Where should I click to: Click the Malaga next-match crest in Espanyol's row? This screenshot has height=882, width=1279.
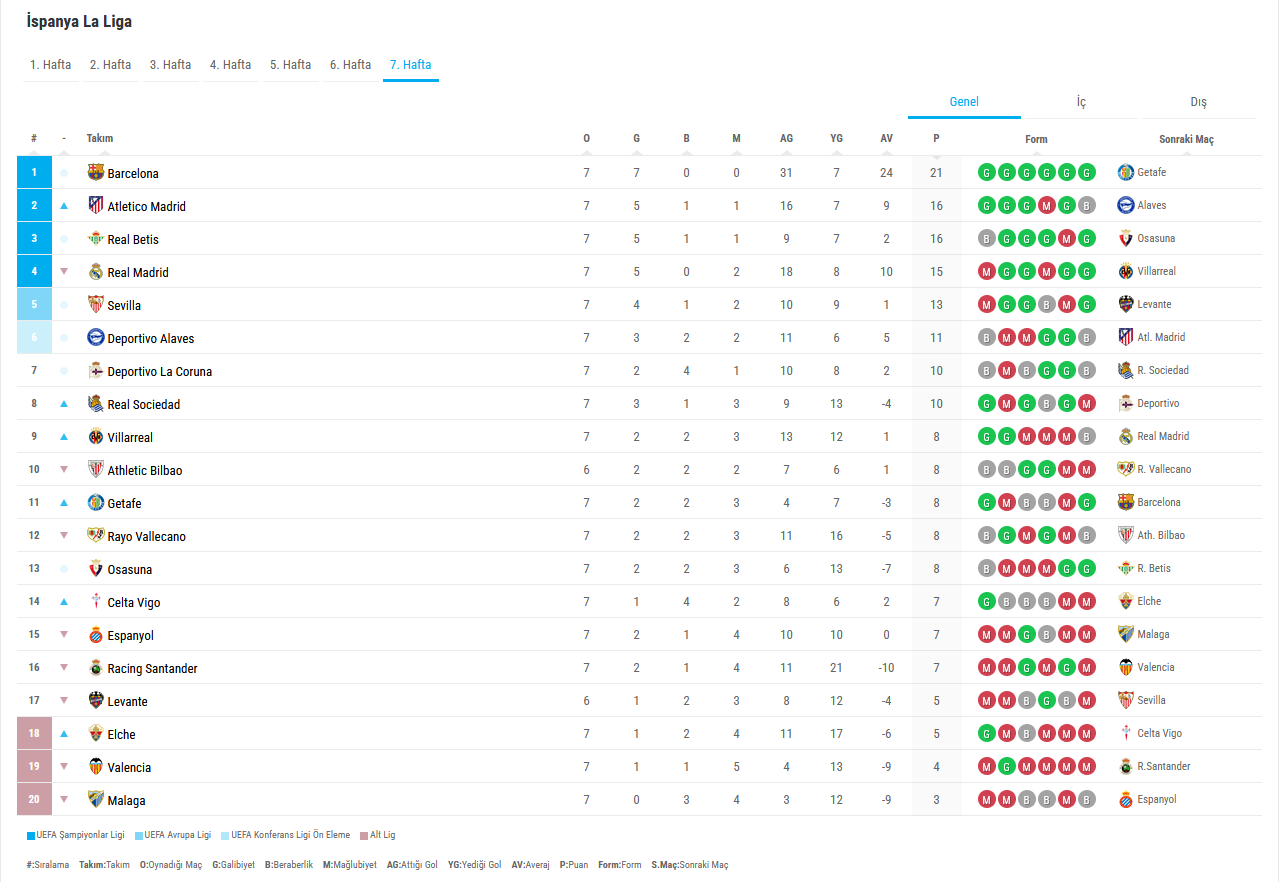[1126, 634]
